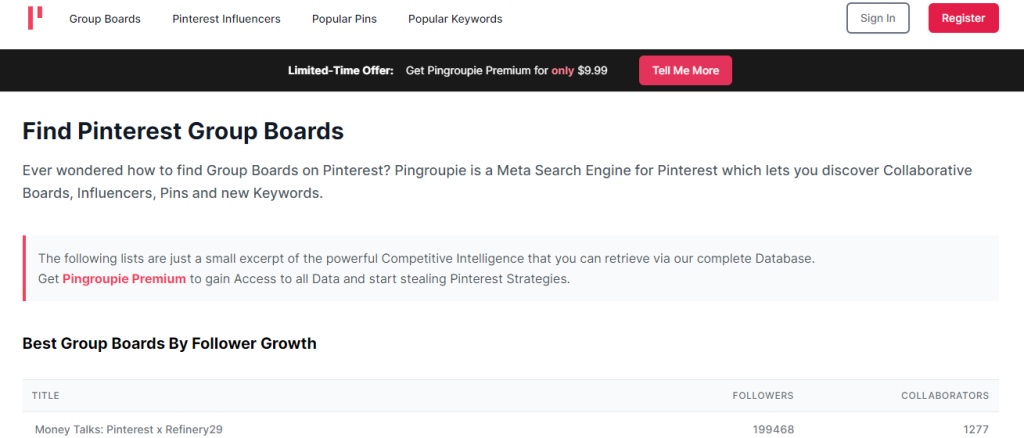Follow the Pingroupie Premium link
1024x438 pixels.
pyautogui.click(x=124, y=279)
